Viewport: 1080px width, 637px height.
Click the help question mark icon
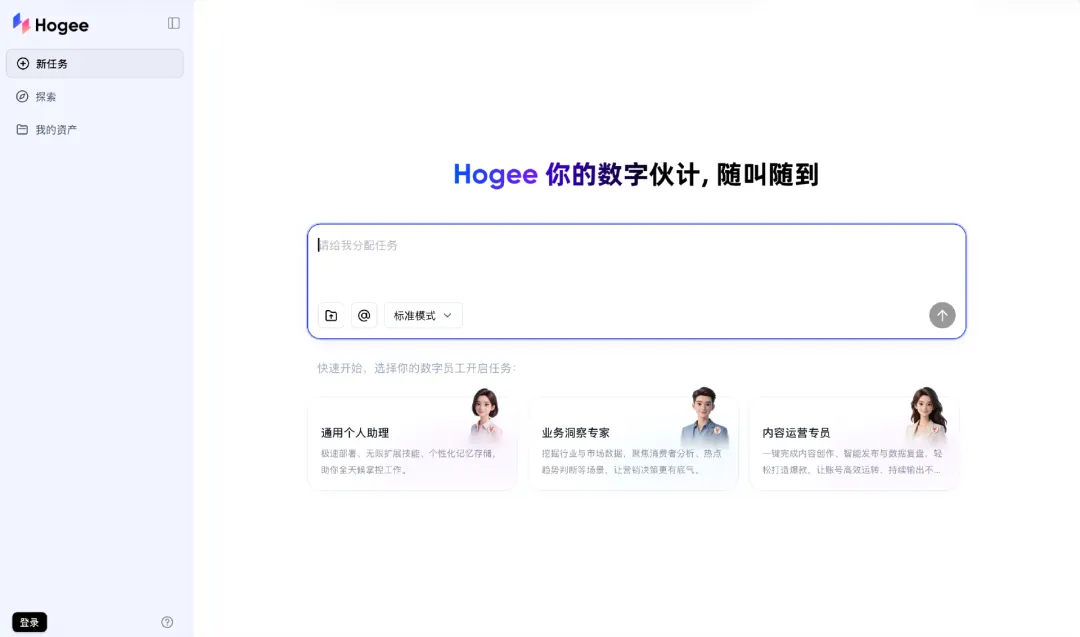coord(166,621)
